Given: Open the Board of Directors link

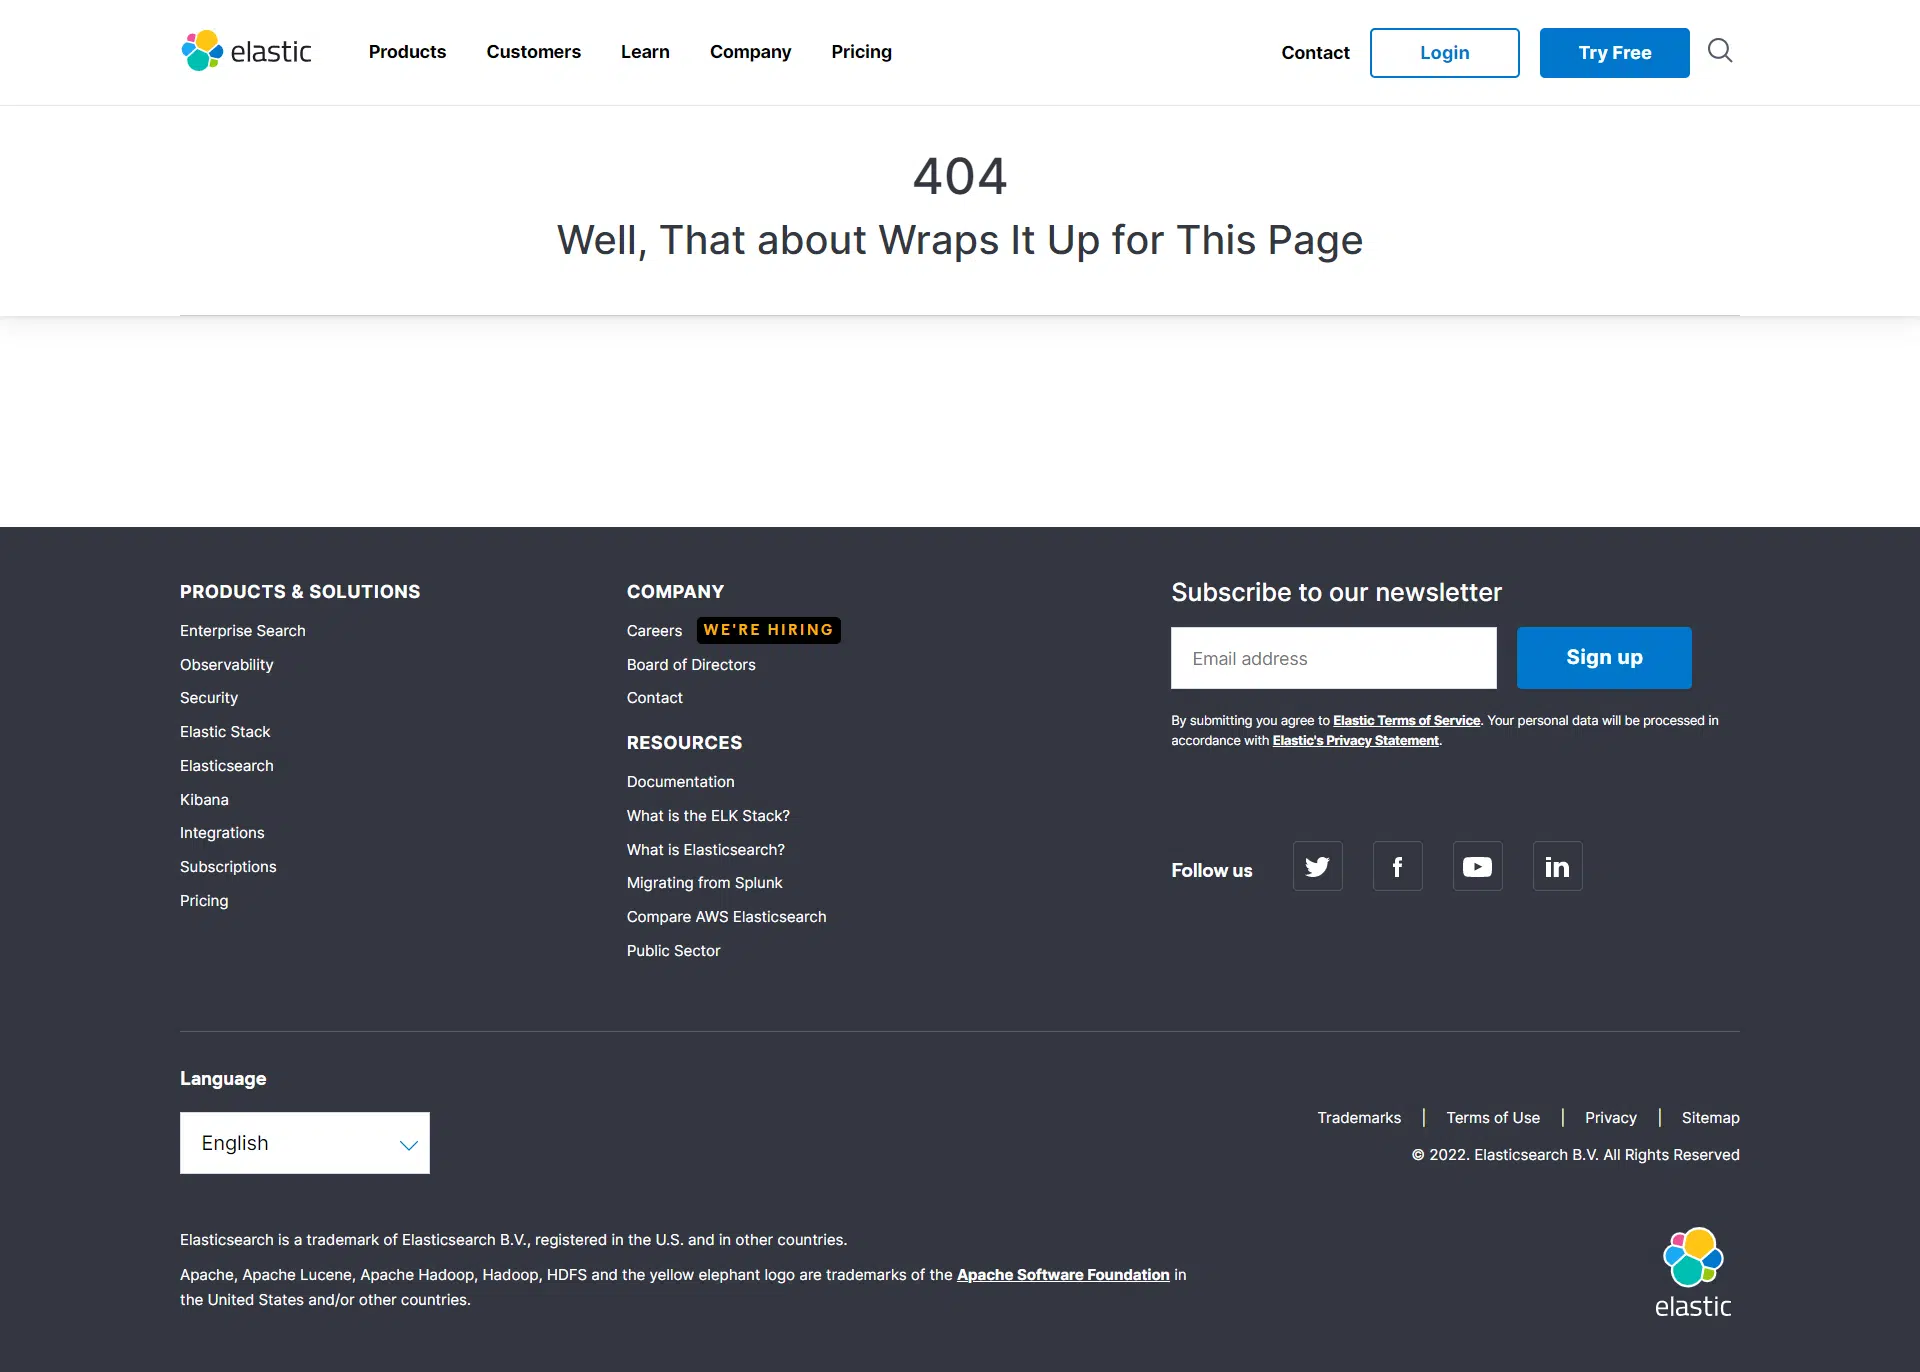Looking at the screenshot, I should 691,665.
